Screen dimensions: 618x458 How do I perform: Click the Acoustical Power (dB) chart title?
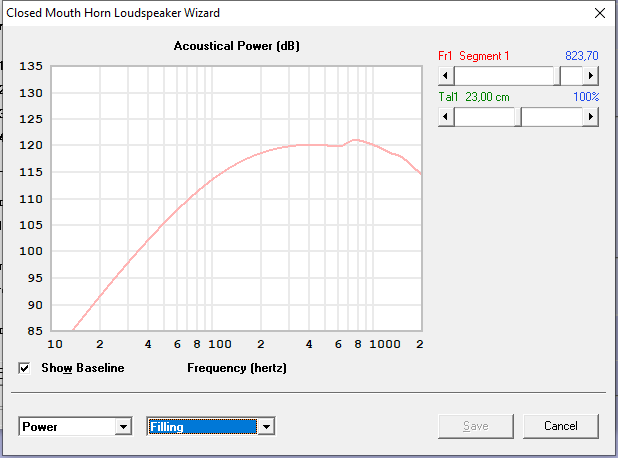click(x=236, y=46)
